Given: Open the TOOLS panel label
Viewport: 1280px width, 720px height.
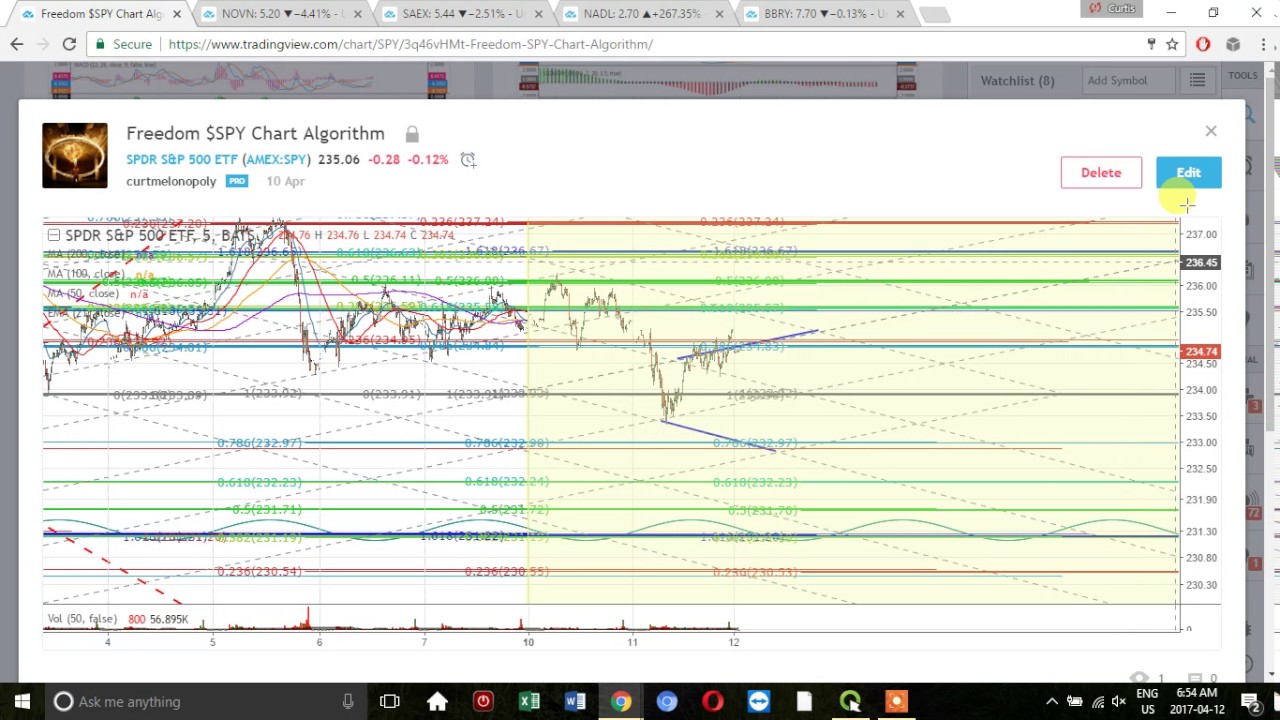Looking at the screenshot, I should click(1243, 75).
